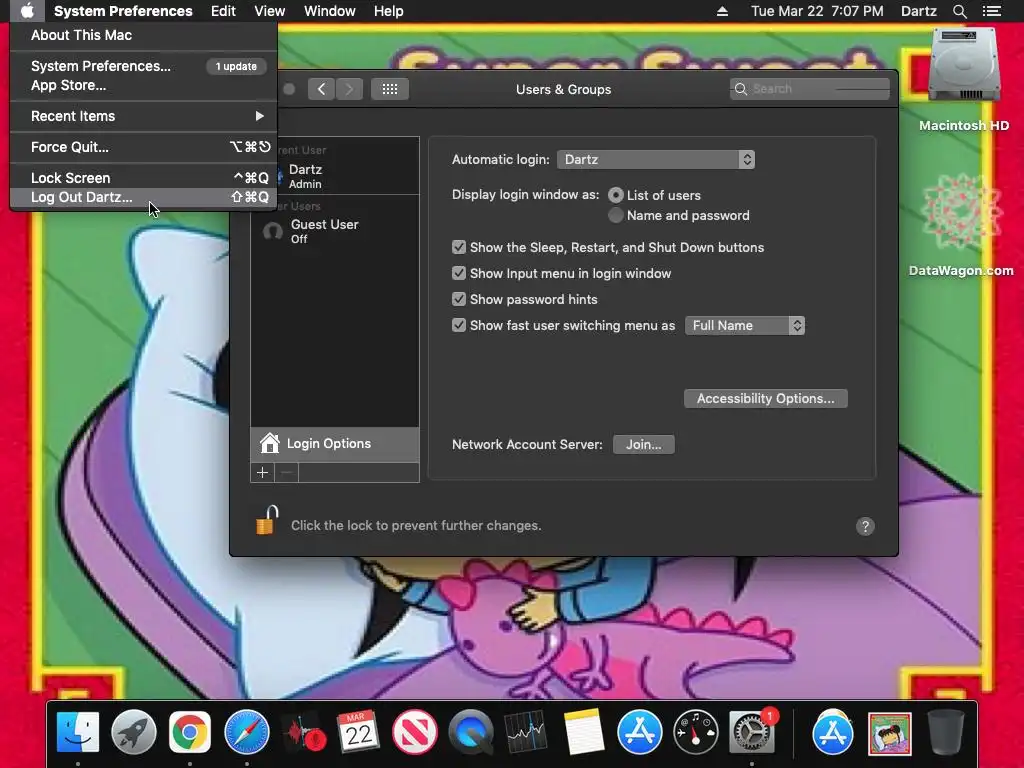This screenshot has width=1024, height=768.
Task: Open help question mark button
Action: (x=865, y=526)
